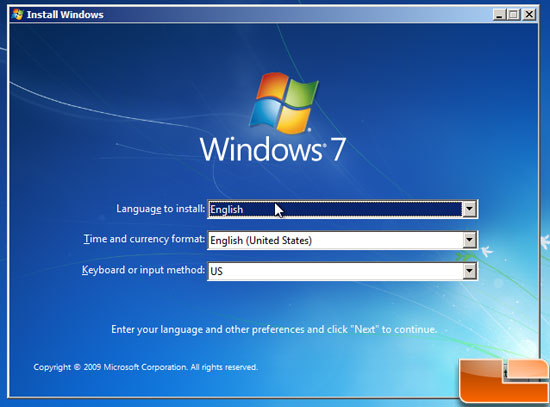Click the Copyright 2009 Microsoft Corporation text
This screenshot has height=407, width=550.
(x=146, y=367)
